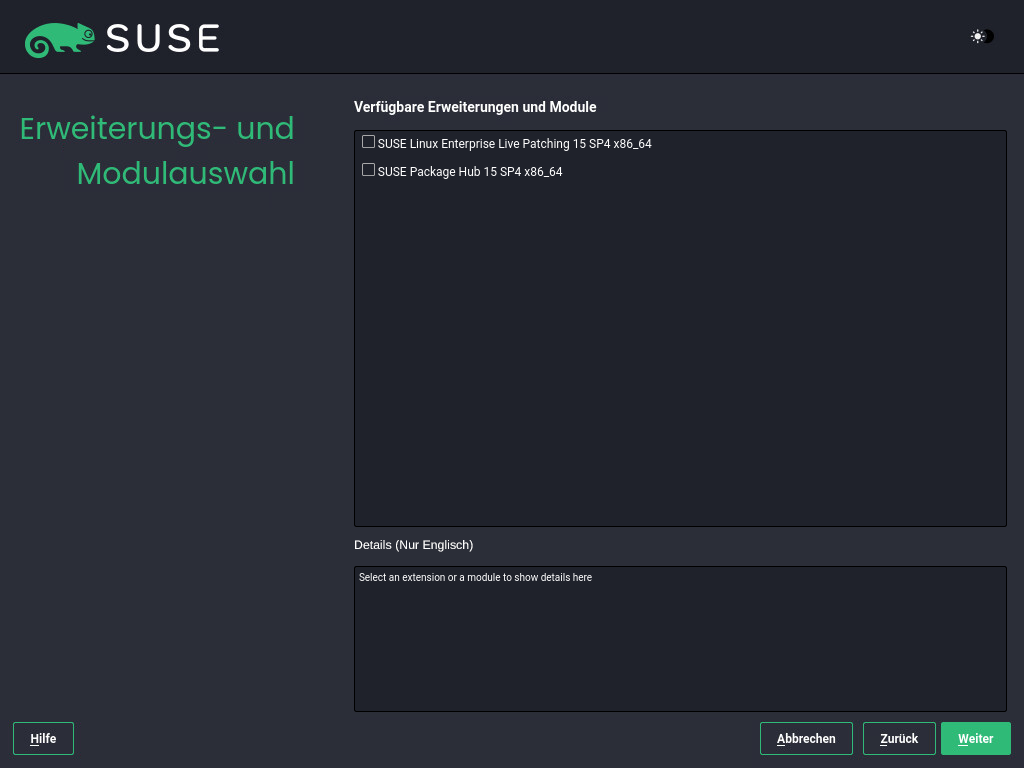Click the Details (Nur Englisch) label
Image resolution: width=1024 pixels, height=768 pixels.
pyautogui.click(x=413, y=545)
